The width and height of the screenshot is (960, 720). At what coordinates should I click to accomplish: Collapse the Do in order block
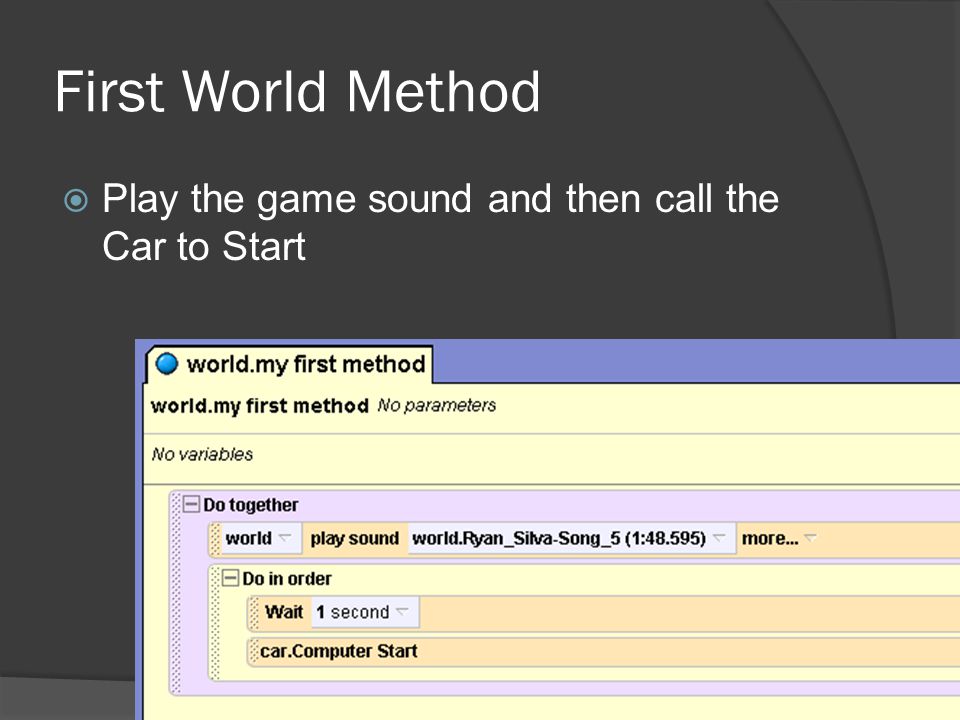pos(230,578)
